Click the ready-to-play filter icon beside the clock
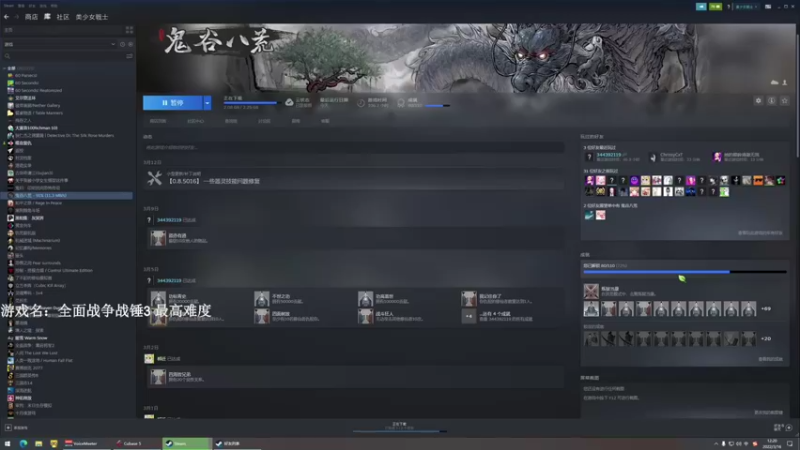This screenshot has height=450, width=800. (x=130, y=44)
